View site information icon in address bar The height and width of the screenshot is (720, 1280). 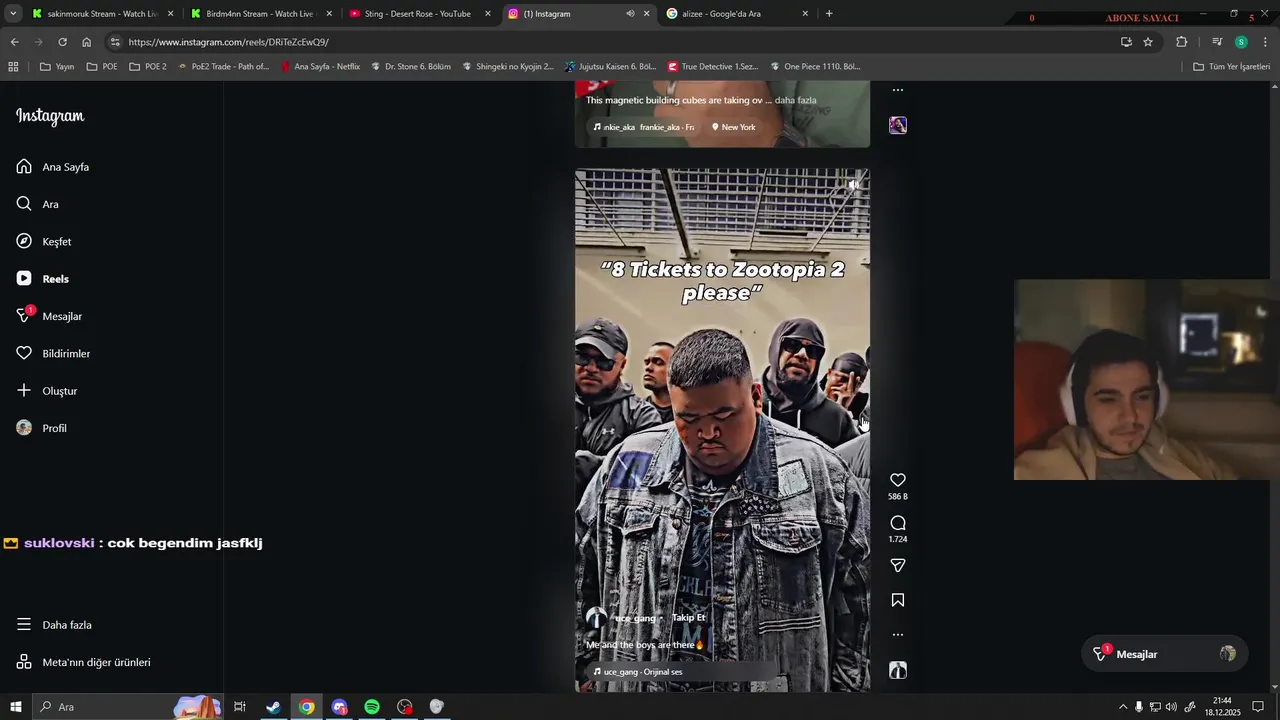coord(115,42)
